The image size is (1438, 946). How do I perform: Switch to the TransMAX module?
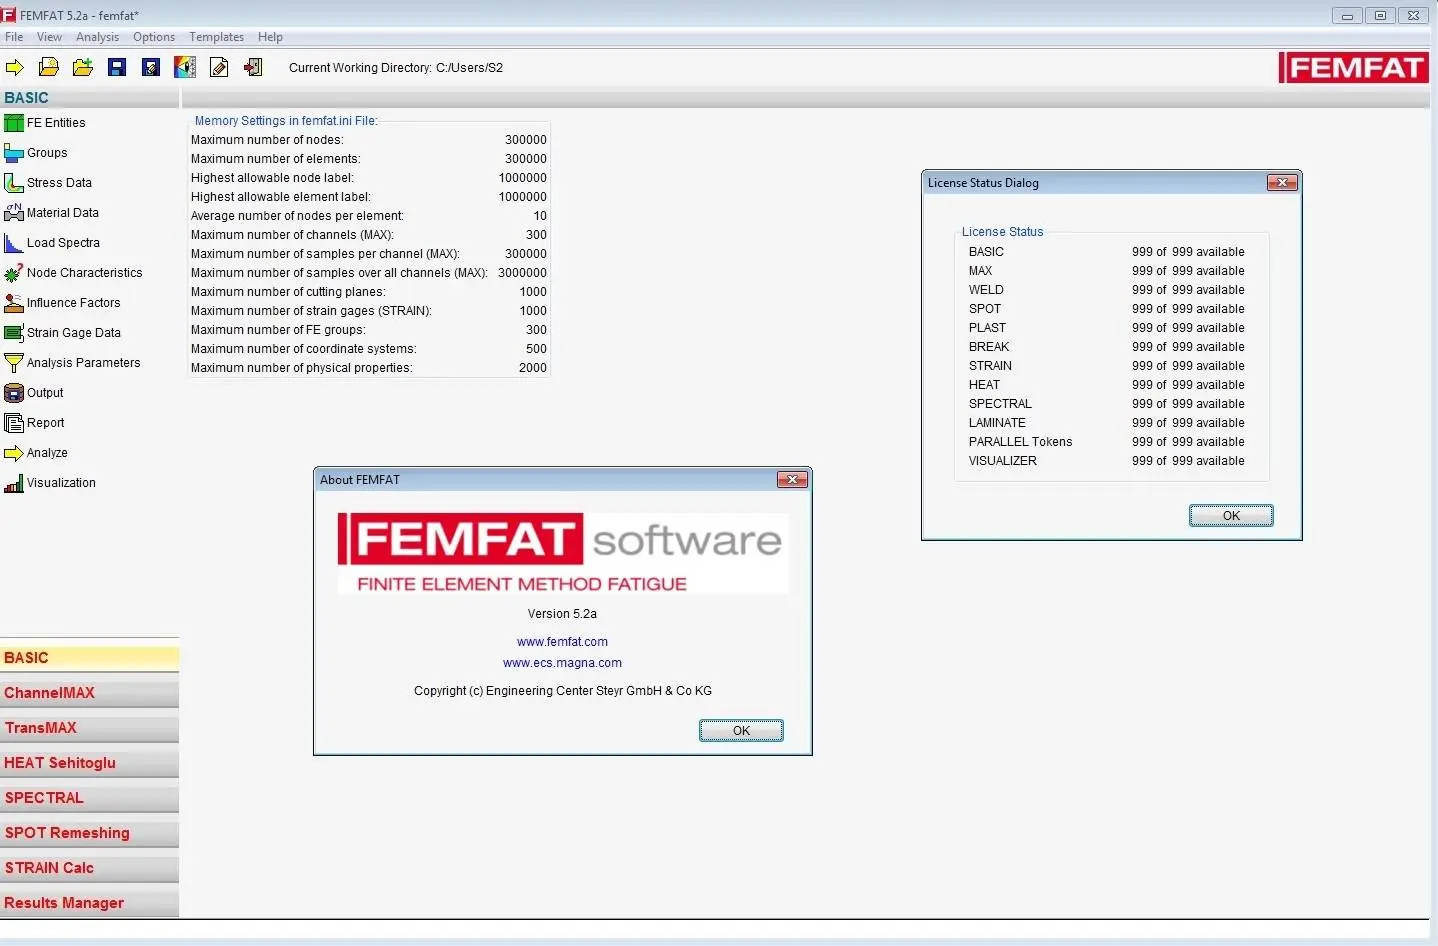click(x=90, y=728)
